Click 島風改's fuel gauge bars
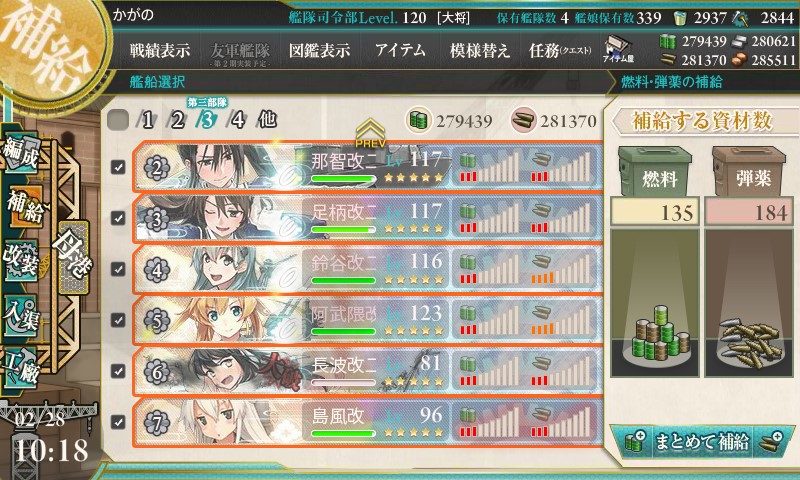This screenshot has height=480, width=800. pos(489,422)
